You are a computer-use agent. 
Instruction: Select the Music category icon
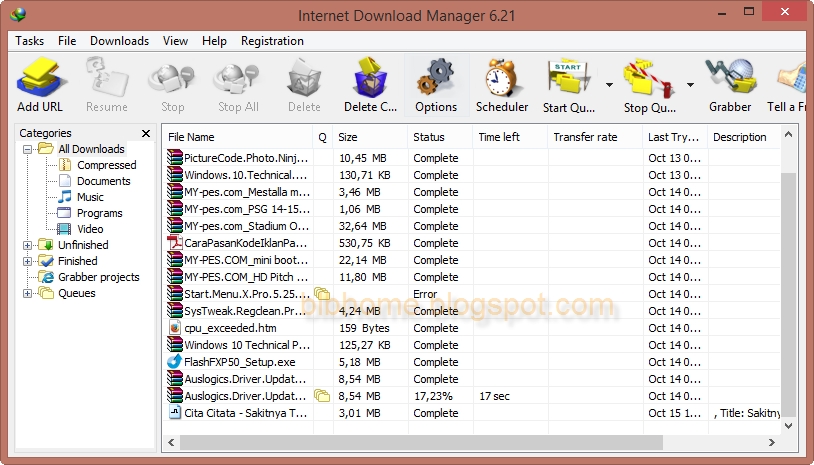click(x=65, y=197)
